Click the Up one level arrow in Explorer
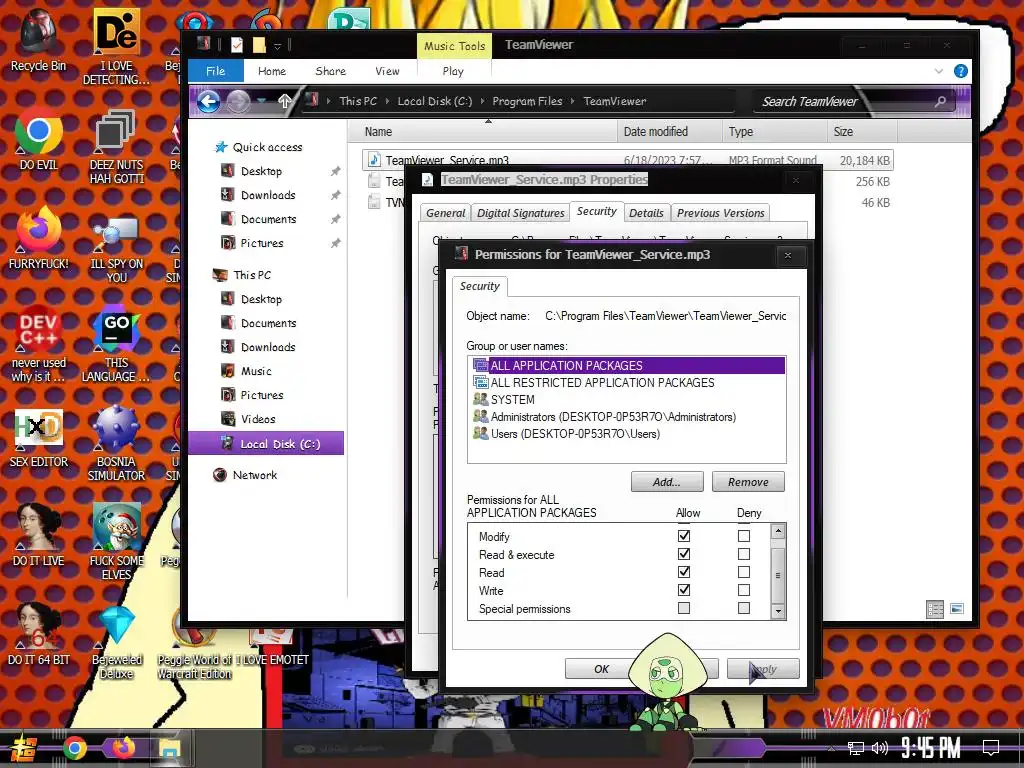The width and height of the screenshot is (1024, 768). (285, 101)
